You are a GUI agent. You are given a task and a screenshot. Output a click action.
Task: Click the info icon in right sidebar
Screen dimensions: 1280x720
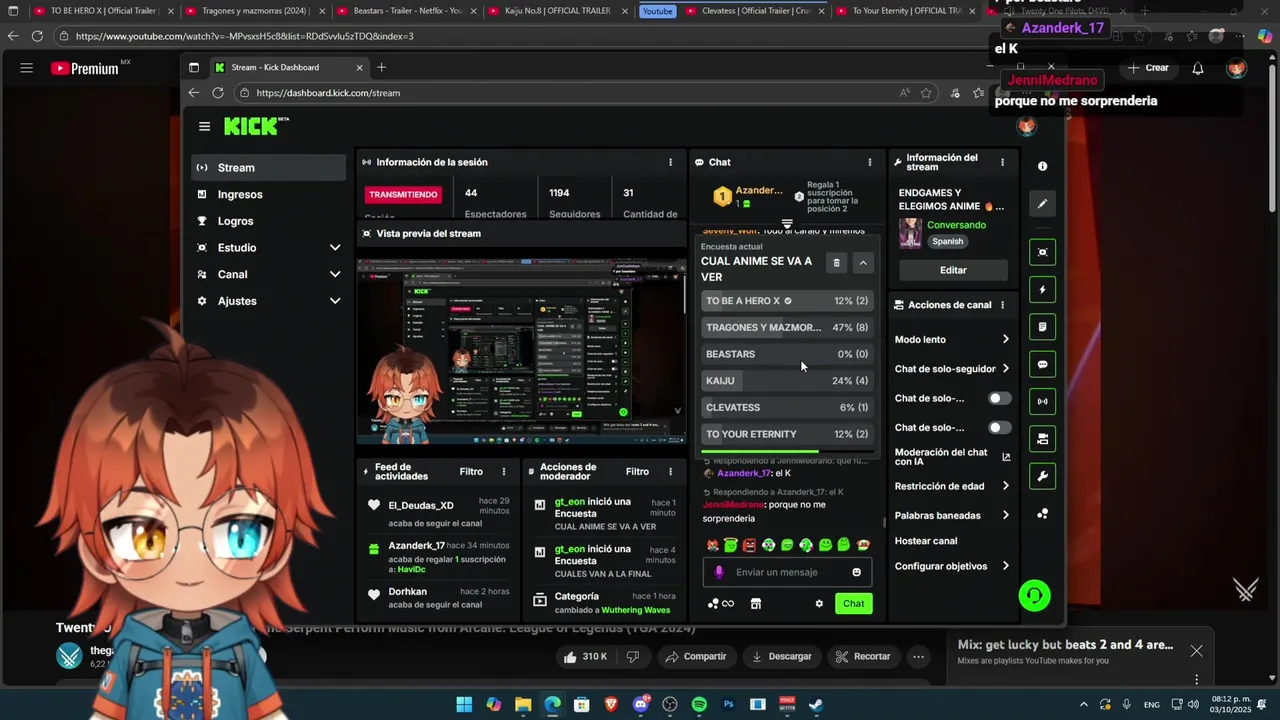click(1042, 166)
